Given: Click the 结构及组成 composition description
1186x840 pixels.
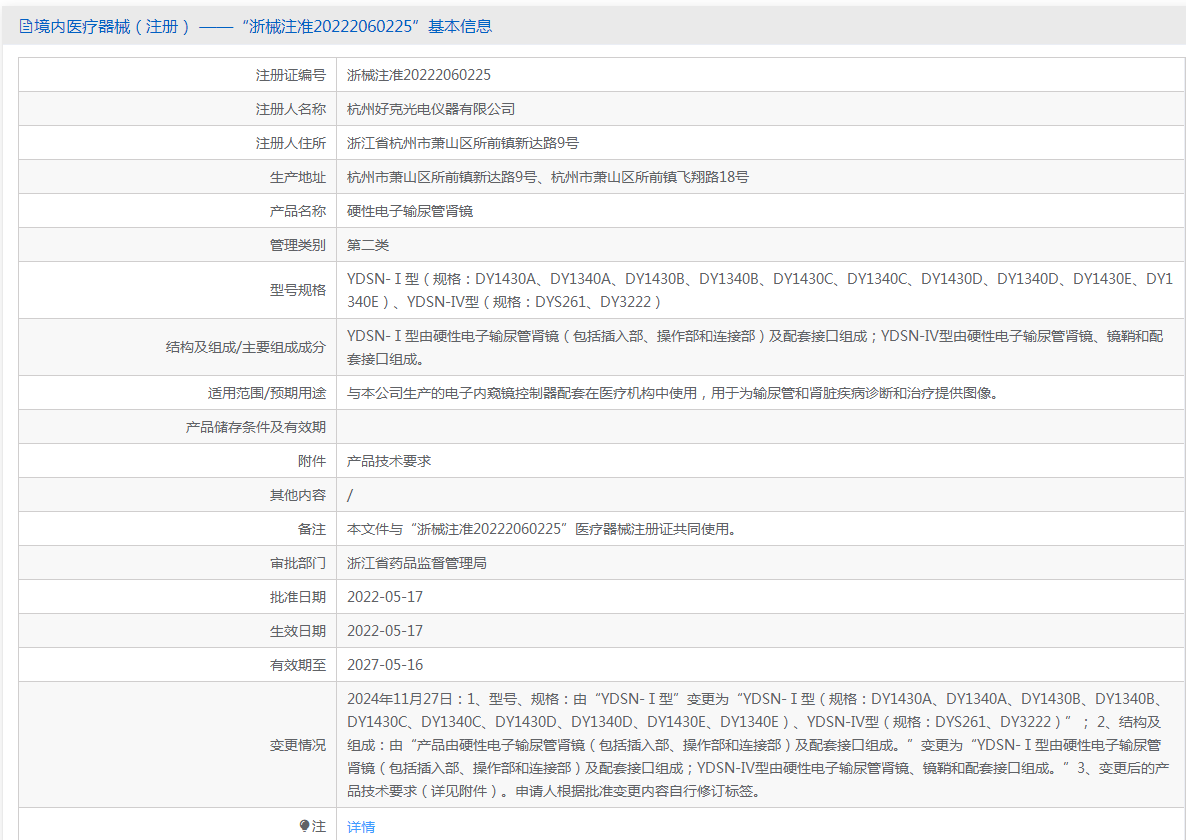Looking at the screenshot, I should (x=755, y=347).
